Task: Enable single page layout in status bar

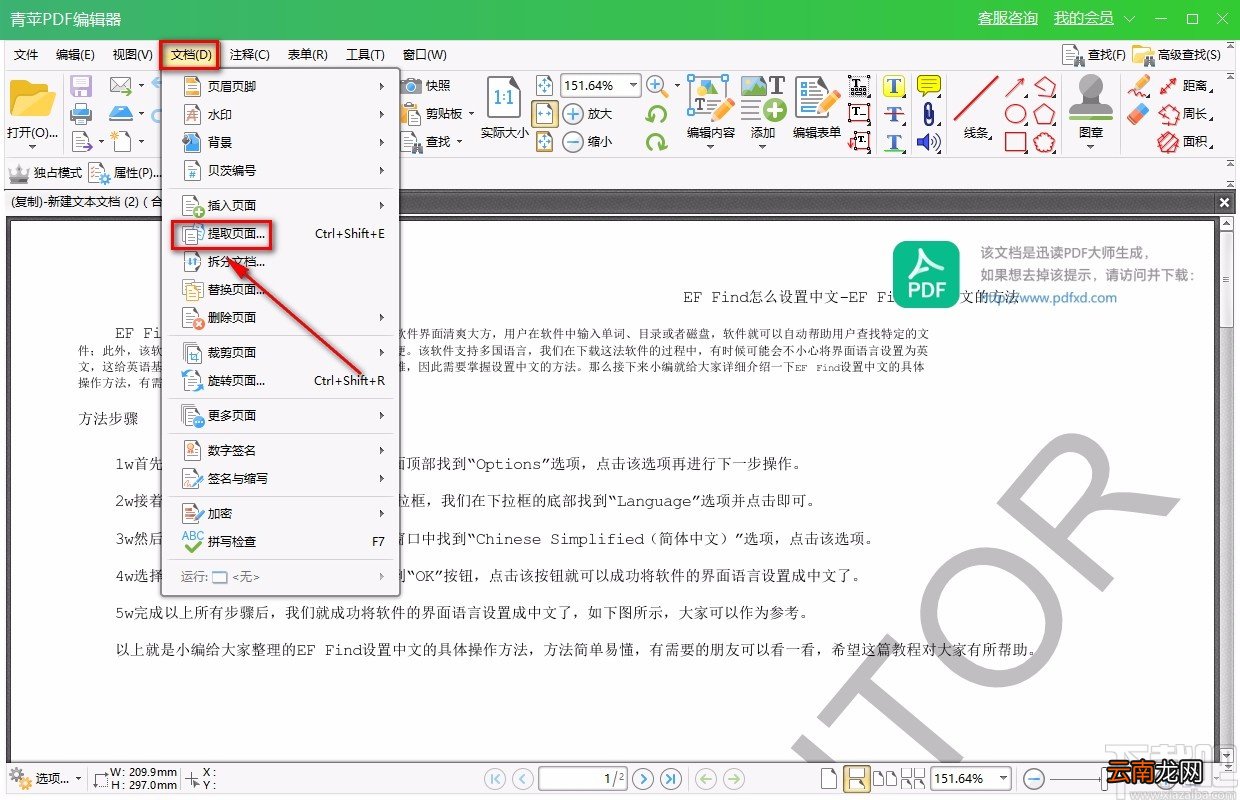Action: [828, 778]
